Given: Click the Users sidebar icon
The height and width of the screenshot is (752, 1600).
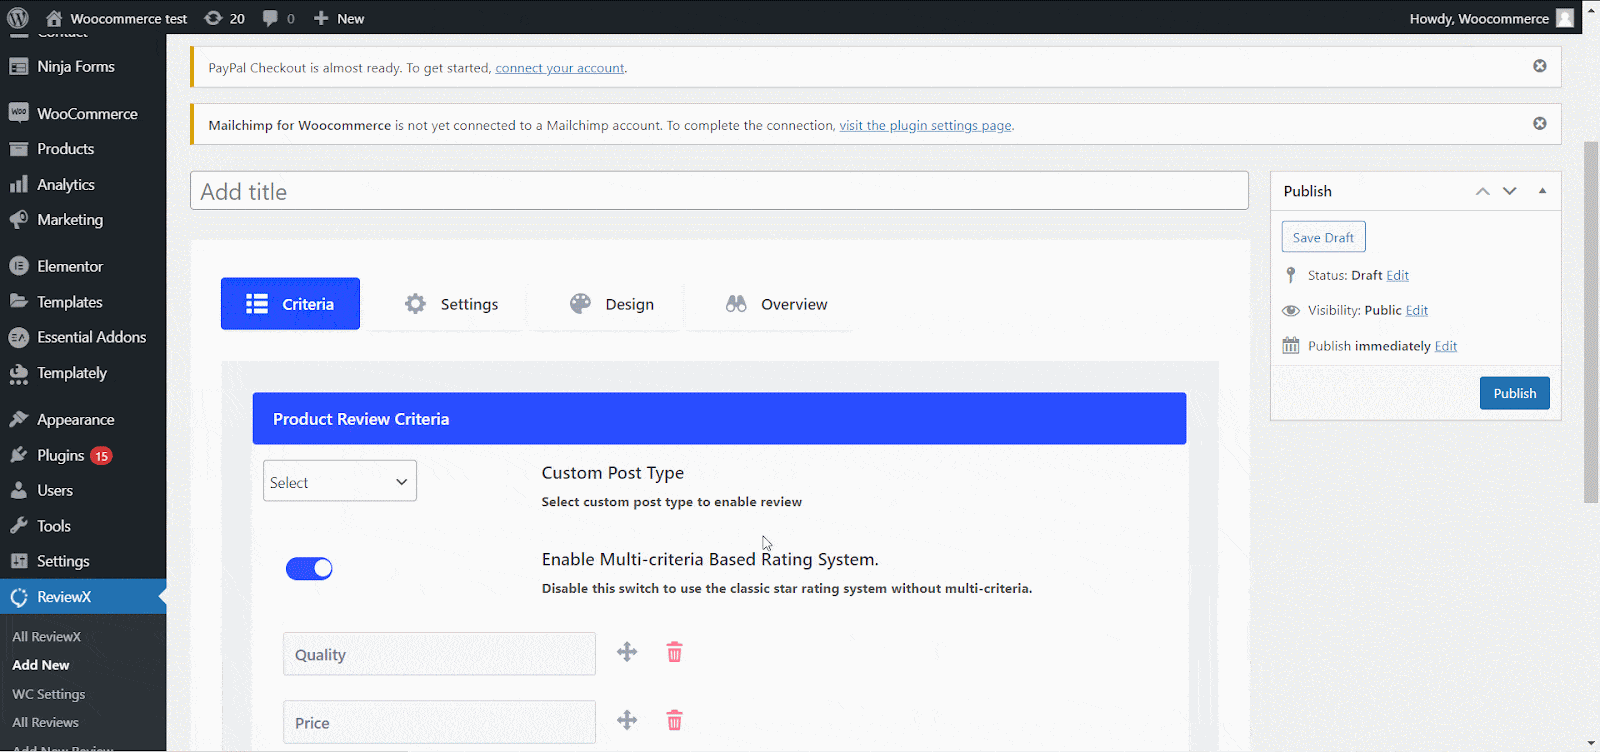Looking at the screenshot, I should (x=18, y=491).
